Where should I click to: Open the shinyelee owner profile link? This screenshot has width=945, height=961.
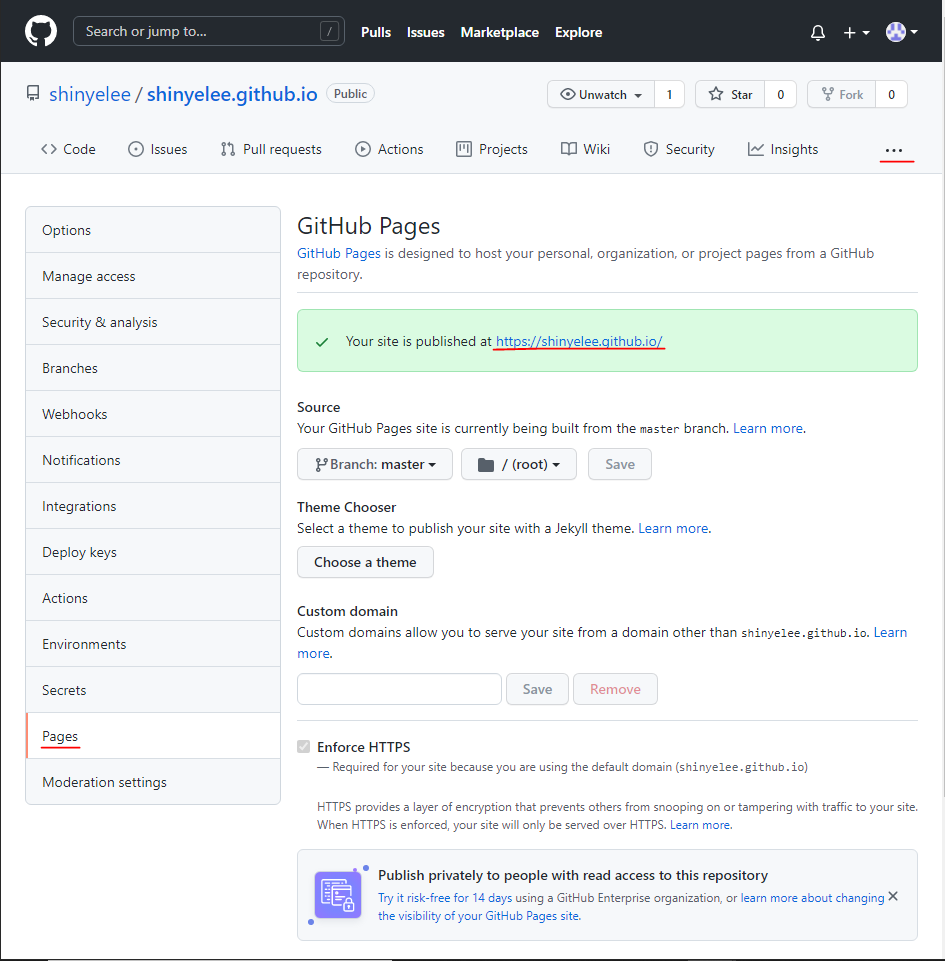[x=89, y=94]
